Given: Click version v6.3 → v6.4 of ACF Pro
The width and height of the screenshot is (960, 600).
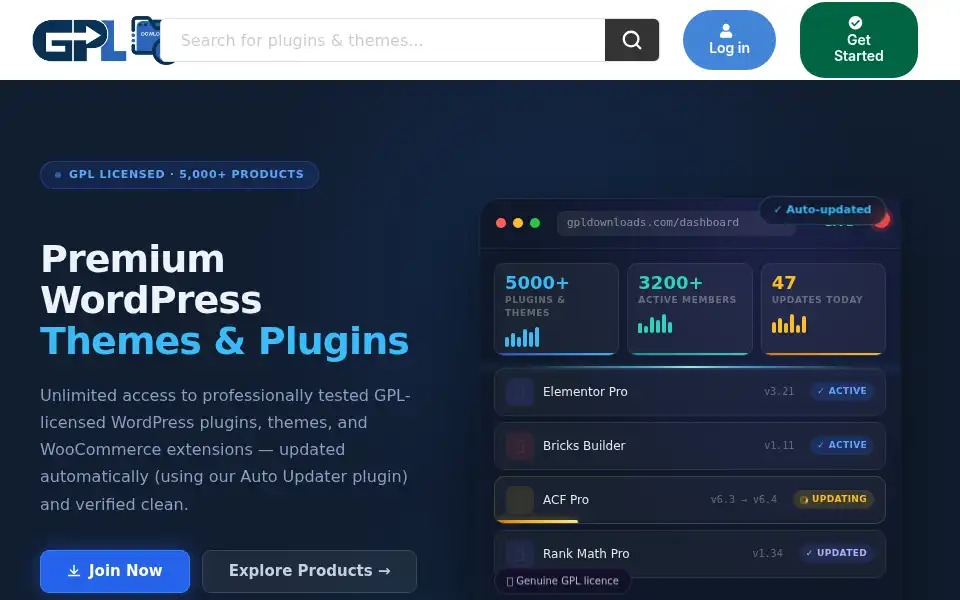Looking at the screenshot, I should (x=743, y=500).
